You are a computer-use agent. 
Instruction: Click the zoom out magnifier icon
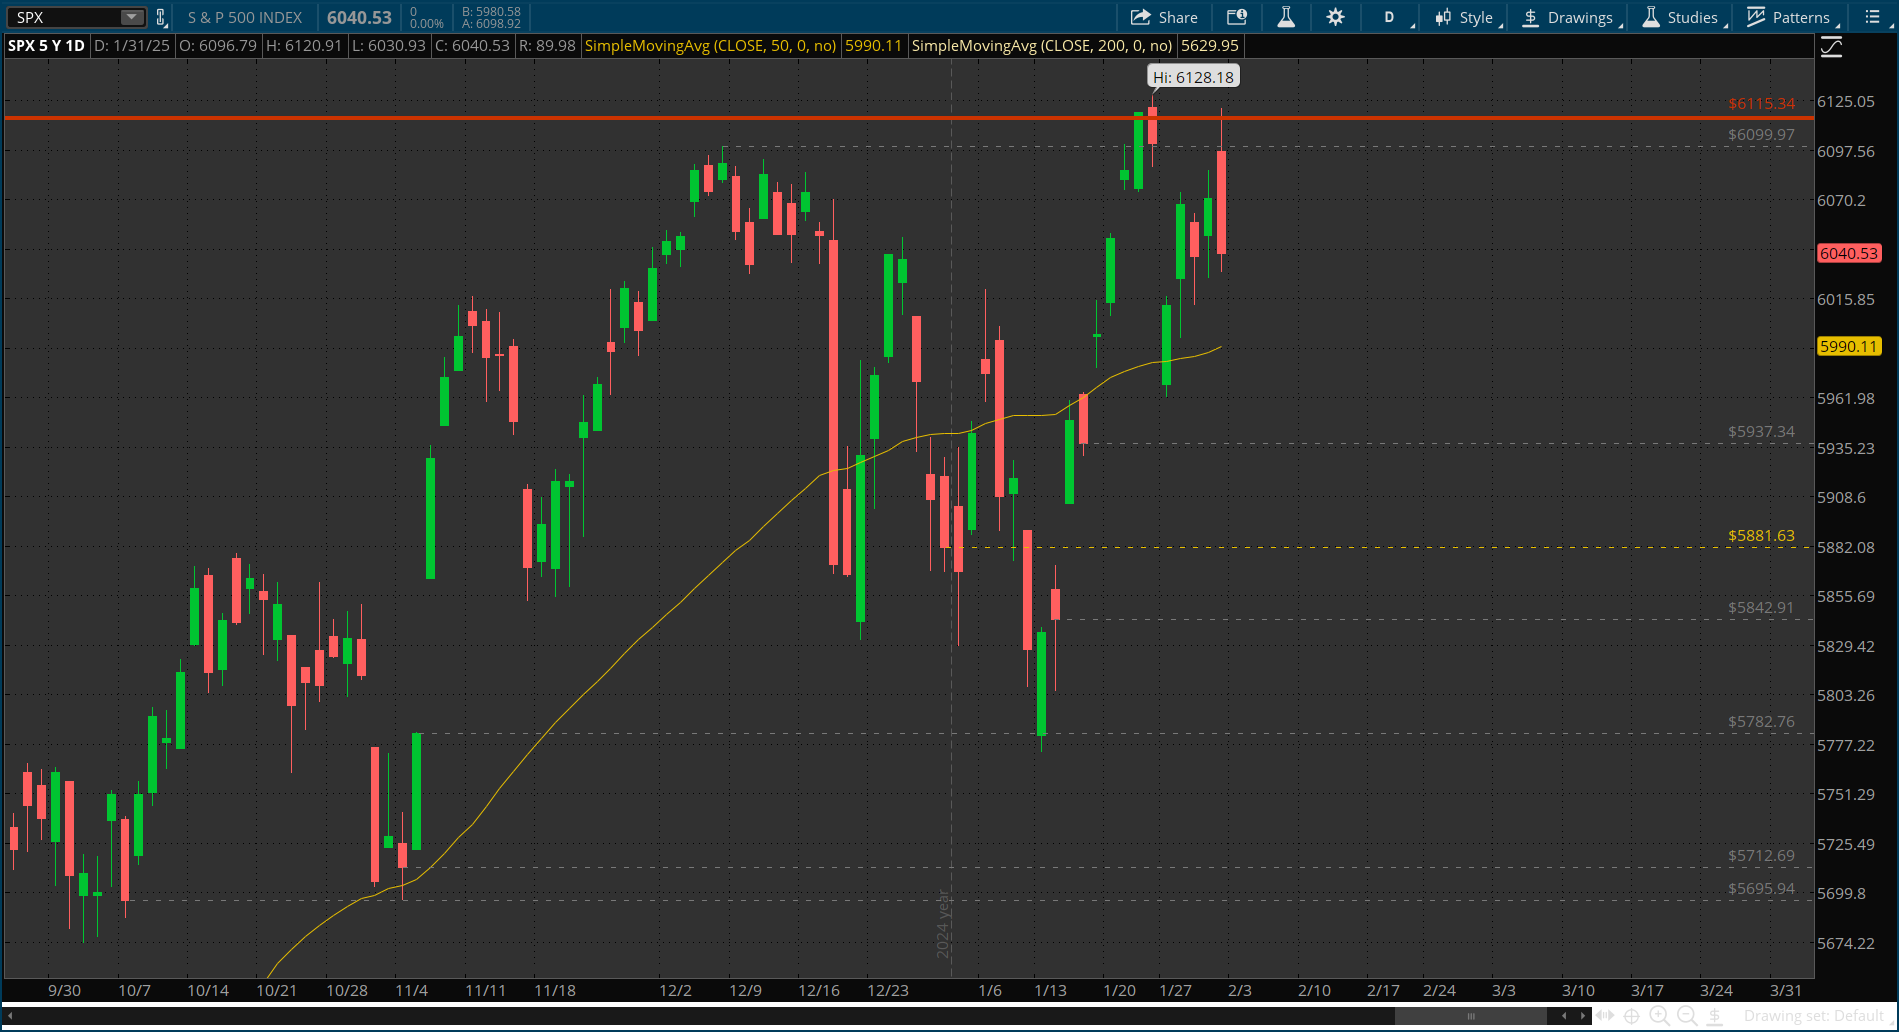(1687, 1016)
